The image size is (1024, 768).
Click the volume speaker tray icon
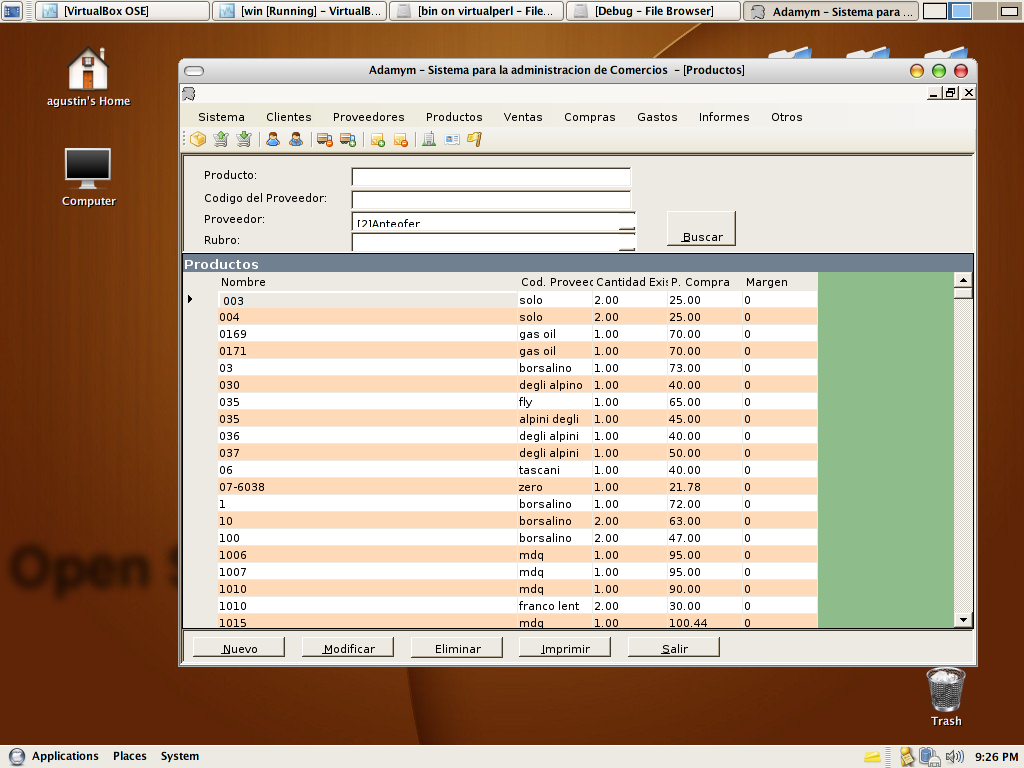click(954, 756)
